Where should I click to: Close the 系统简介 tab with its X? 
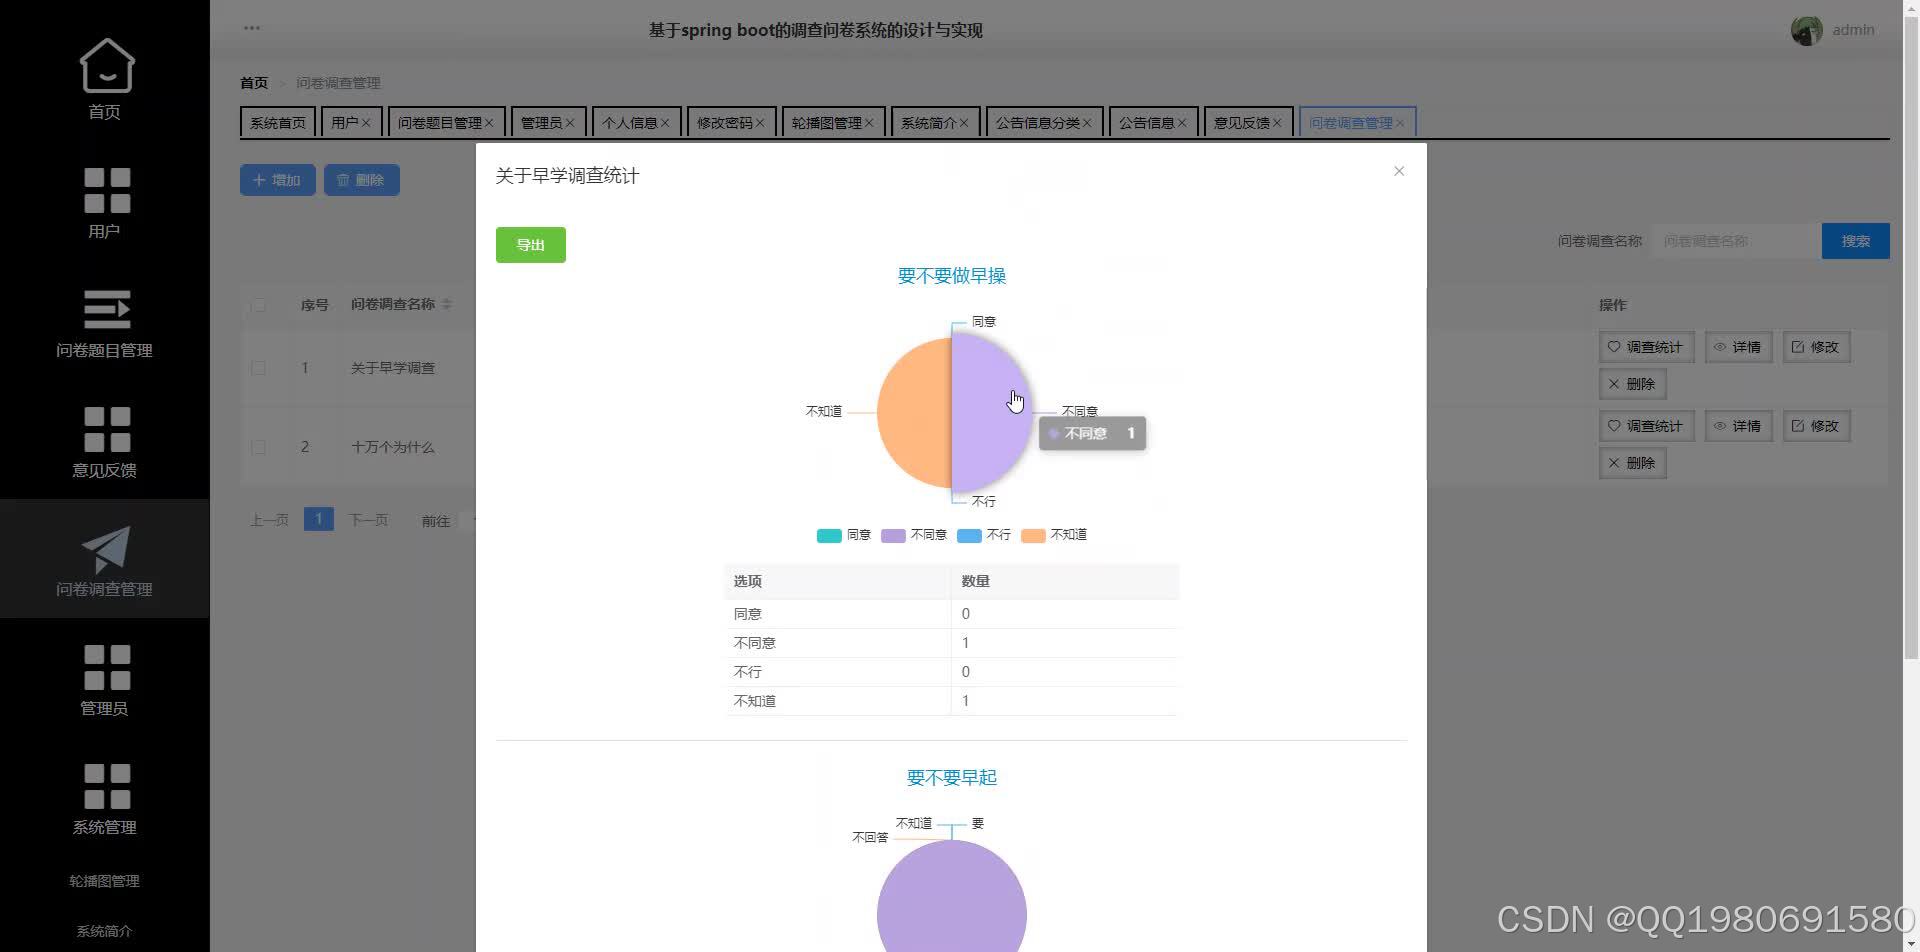964,123
